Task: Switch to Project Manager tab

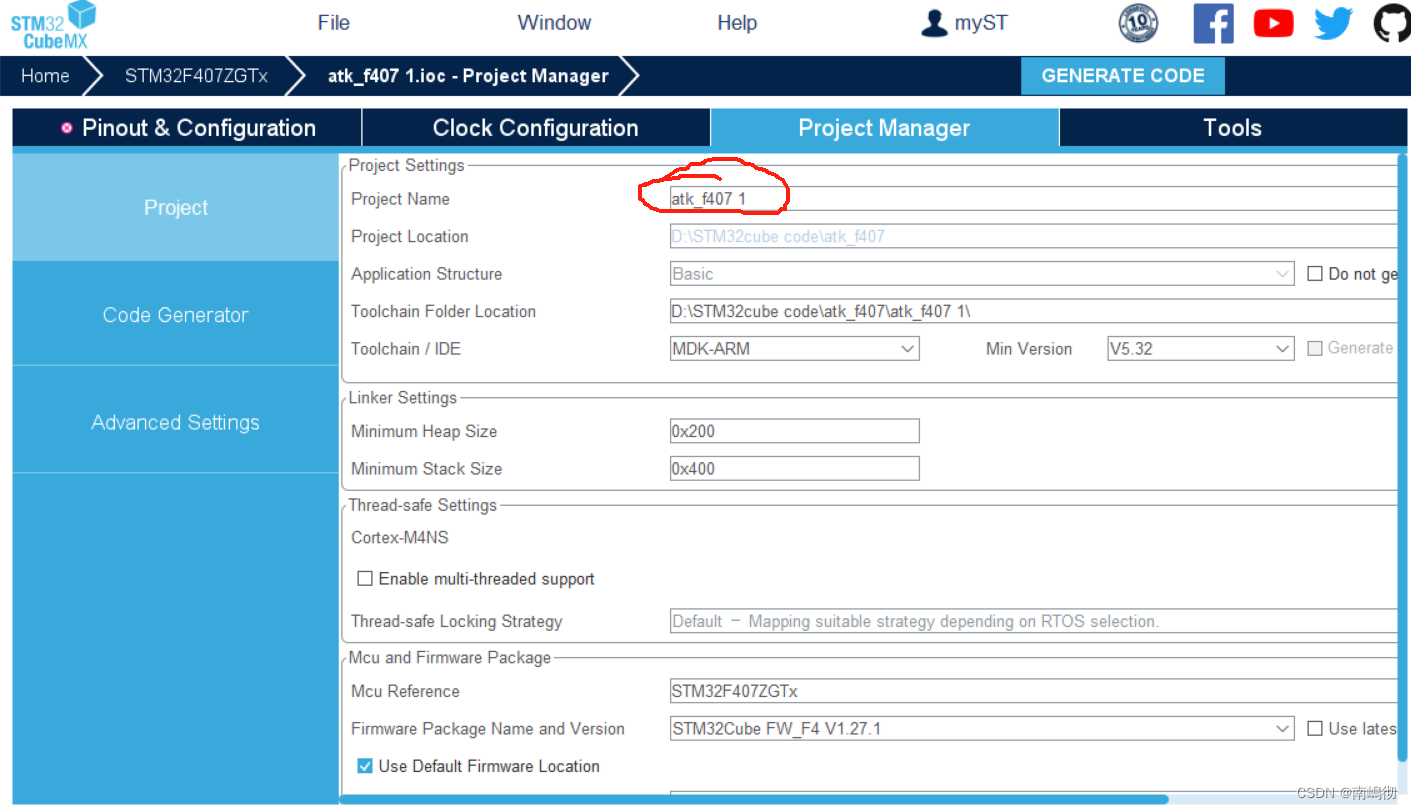Action: point(884,128)
